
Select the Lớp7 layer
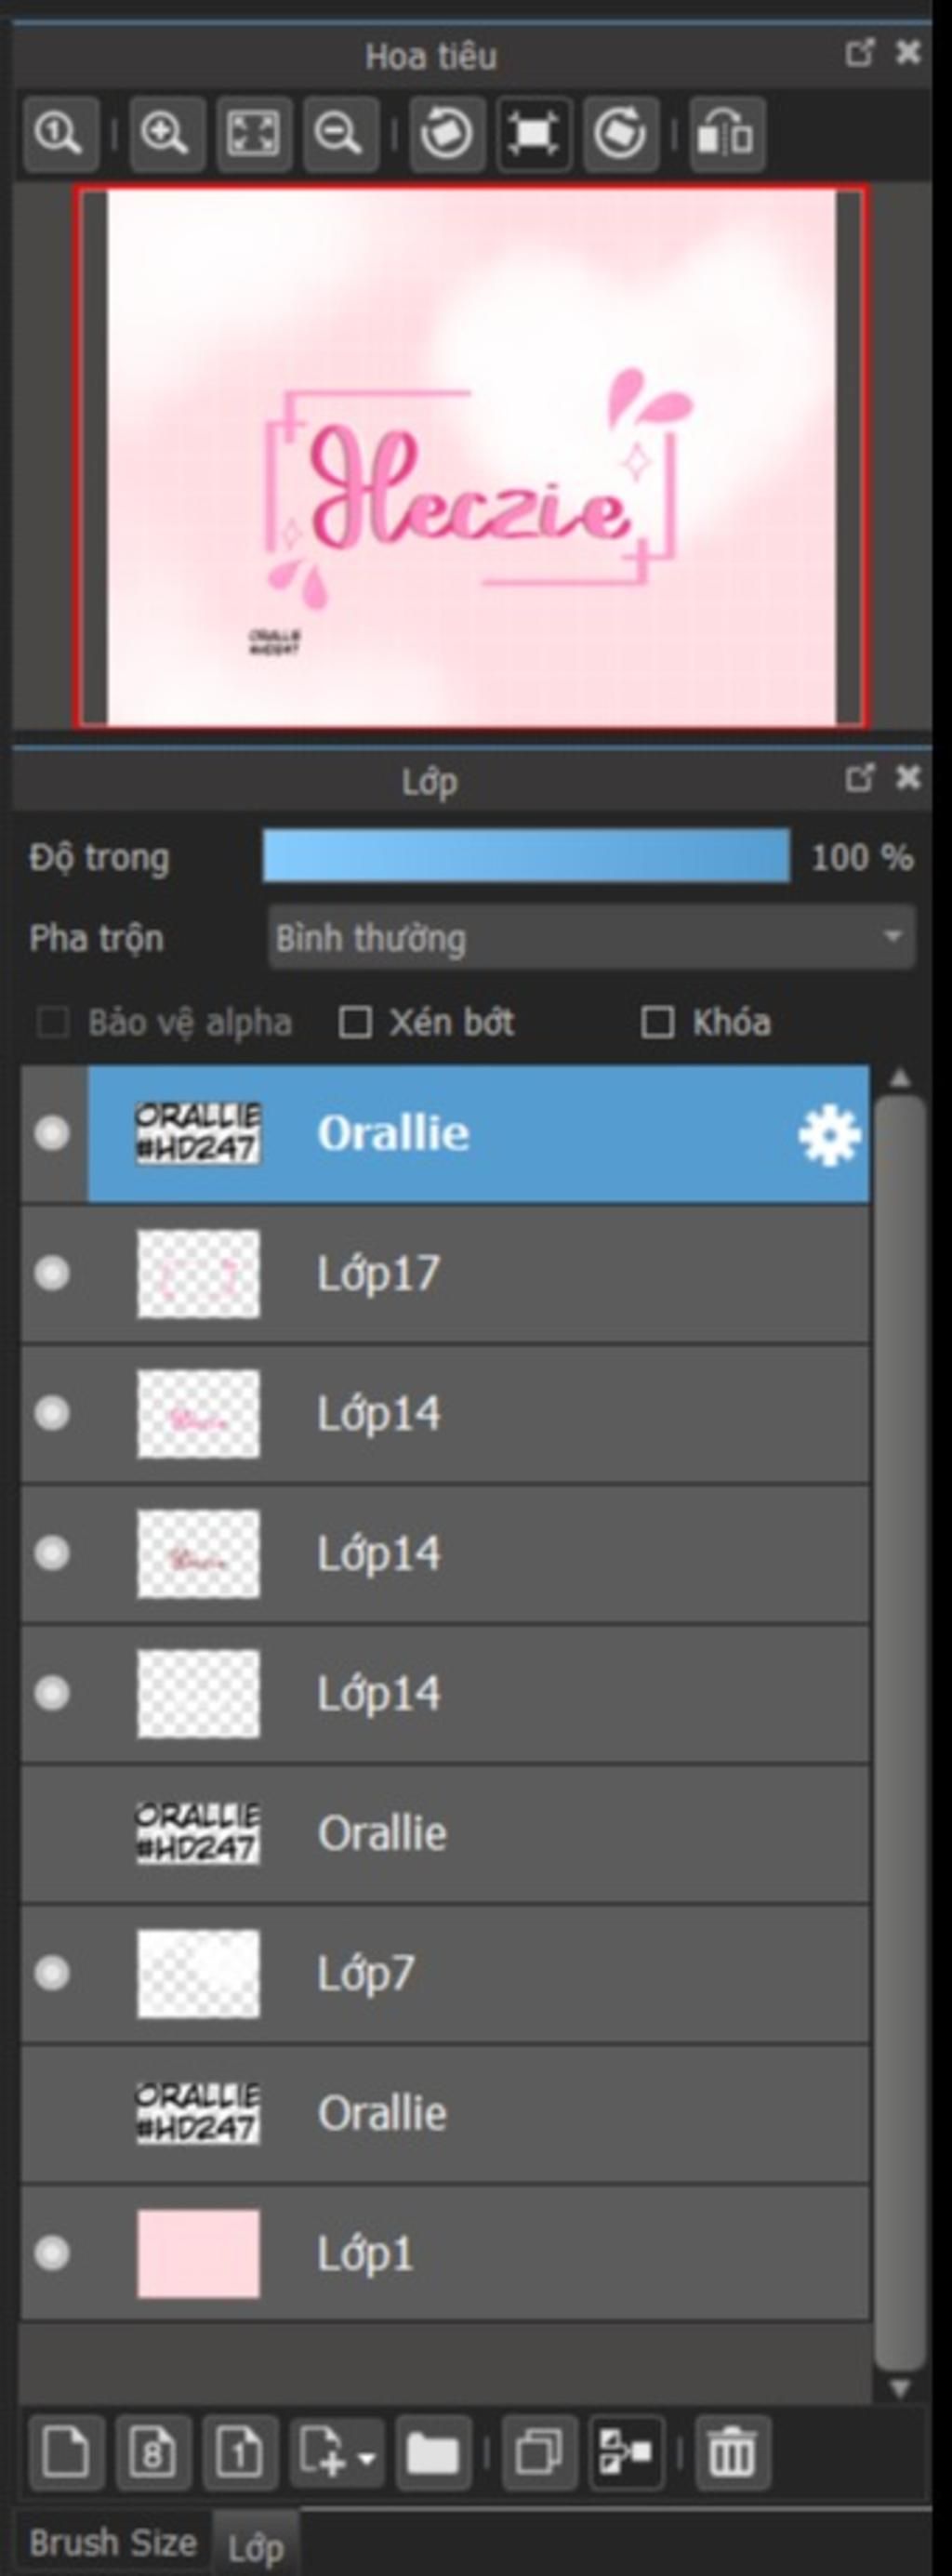pos(445,1973)
